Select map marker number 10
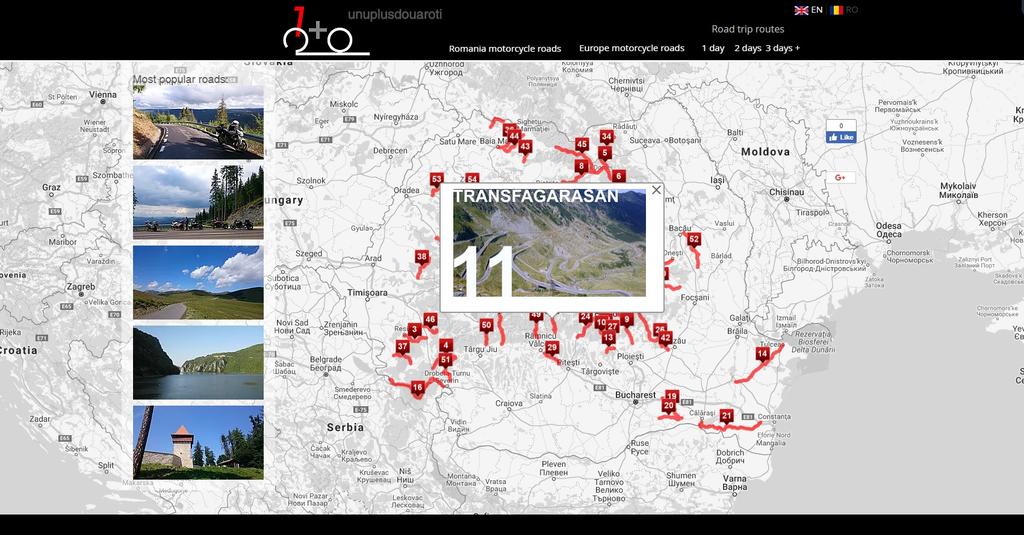The width and height of the screenshot is (1024, 535). [601, 323]
